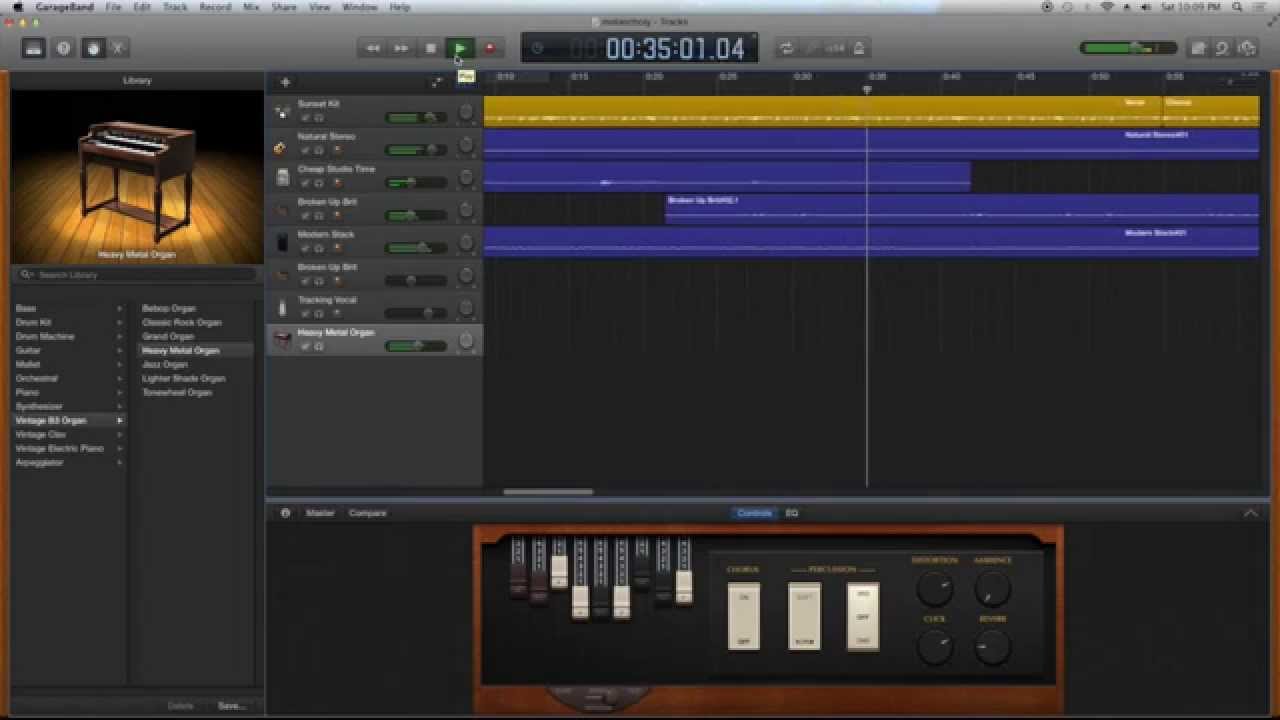Solo the Heavy Metal Organ track

point(319,346)
